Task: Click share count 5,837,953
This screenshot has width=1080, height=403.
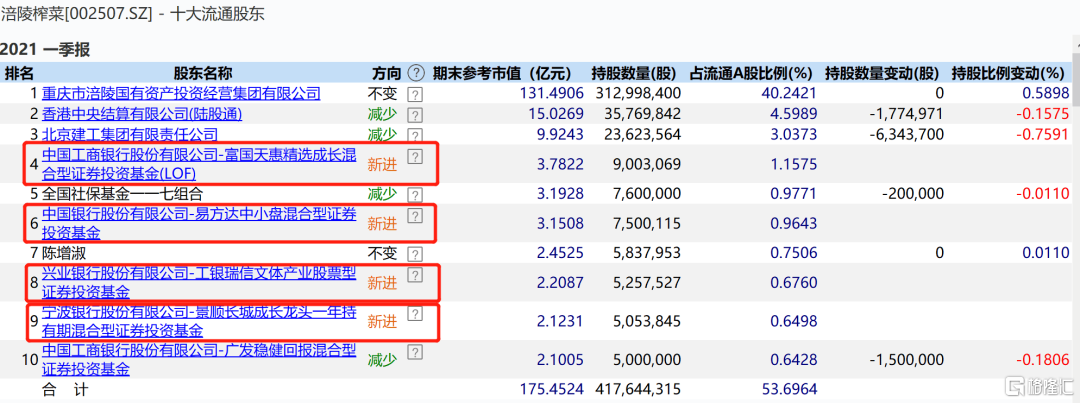Action: (645, 254)
